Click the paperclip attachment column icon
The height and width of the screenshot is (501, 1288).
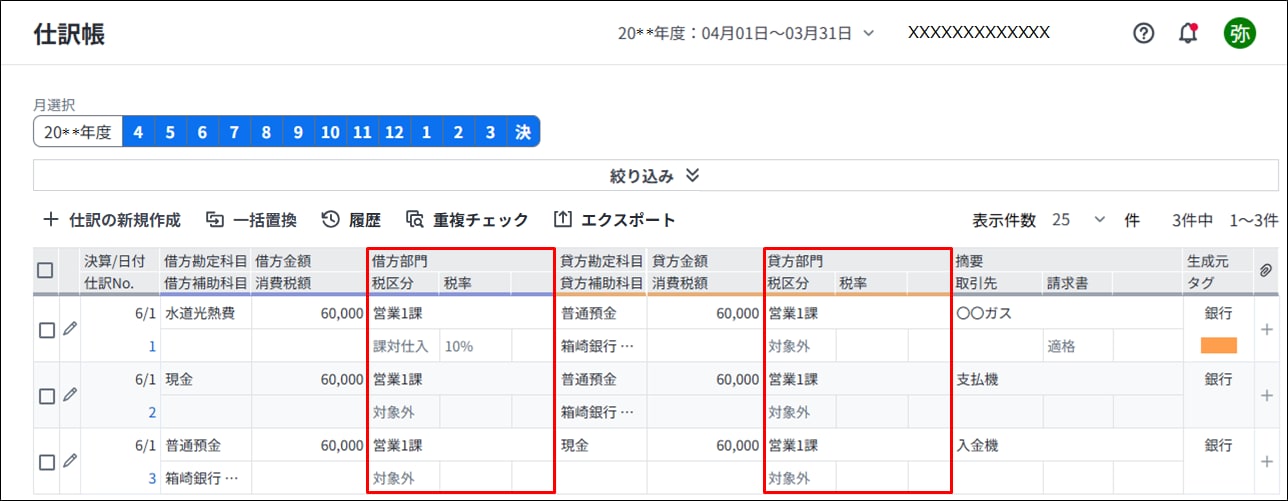point(1266,271)
